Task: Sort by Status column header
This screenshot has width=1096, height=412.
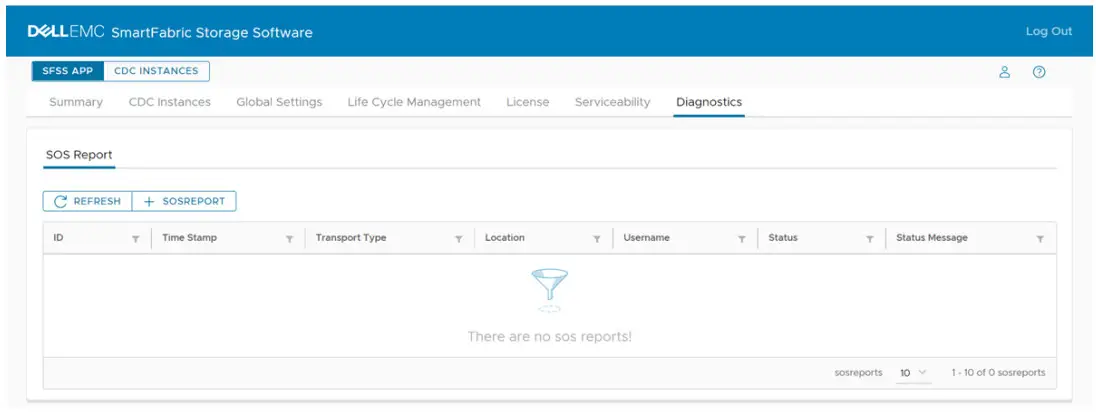Action: 783,238
